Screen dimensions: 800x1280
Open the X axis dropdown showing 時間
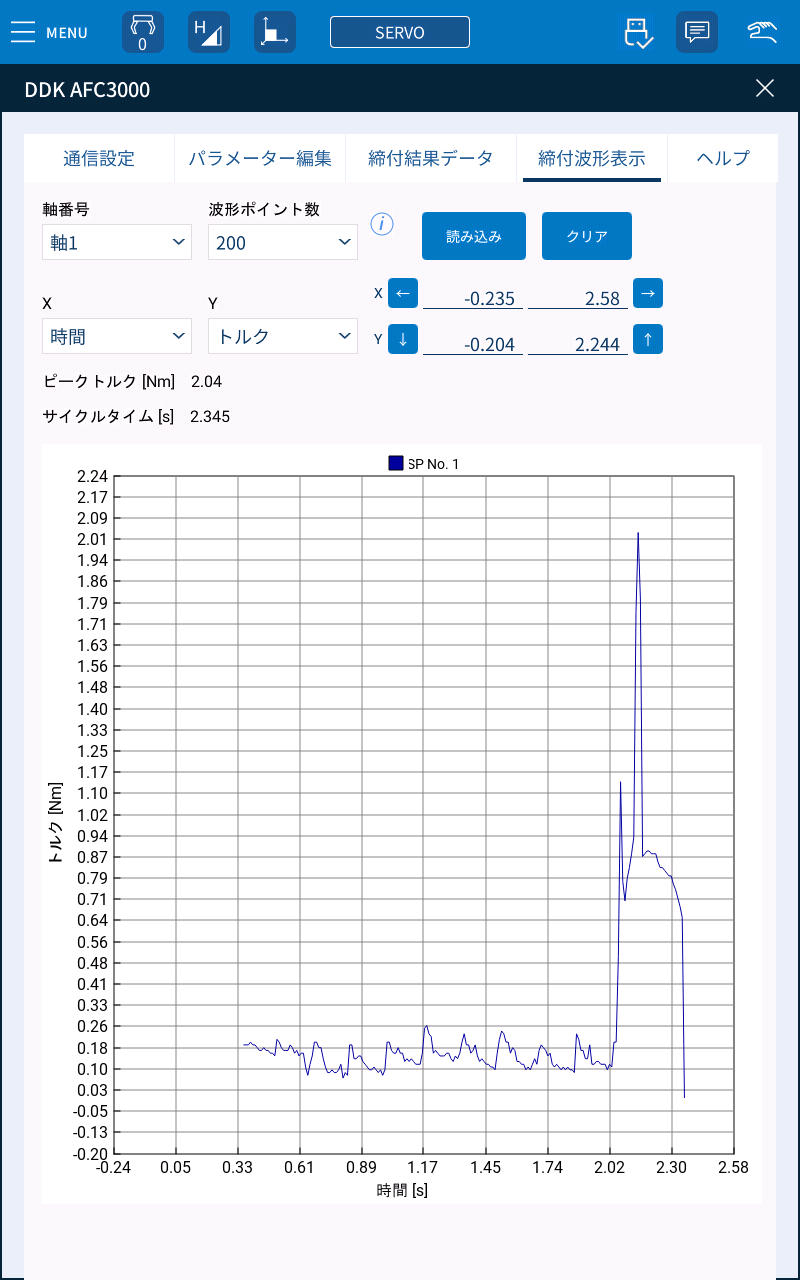pyautogui.click(x=116, y=336)
